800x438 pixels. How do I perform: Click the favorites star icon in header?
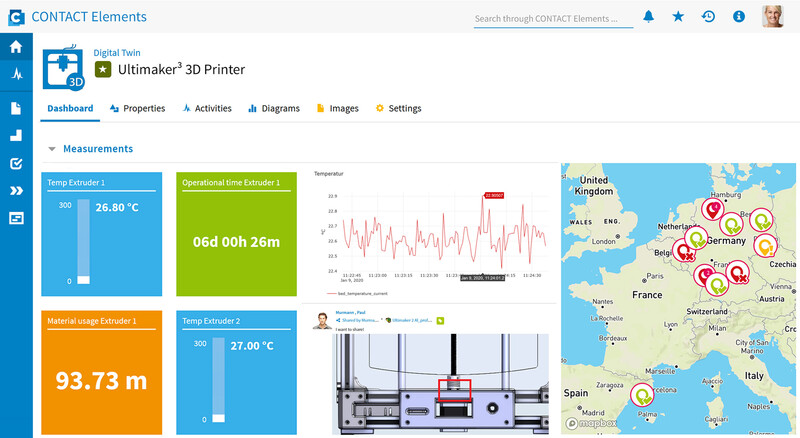(678, 17)
